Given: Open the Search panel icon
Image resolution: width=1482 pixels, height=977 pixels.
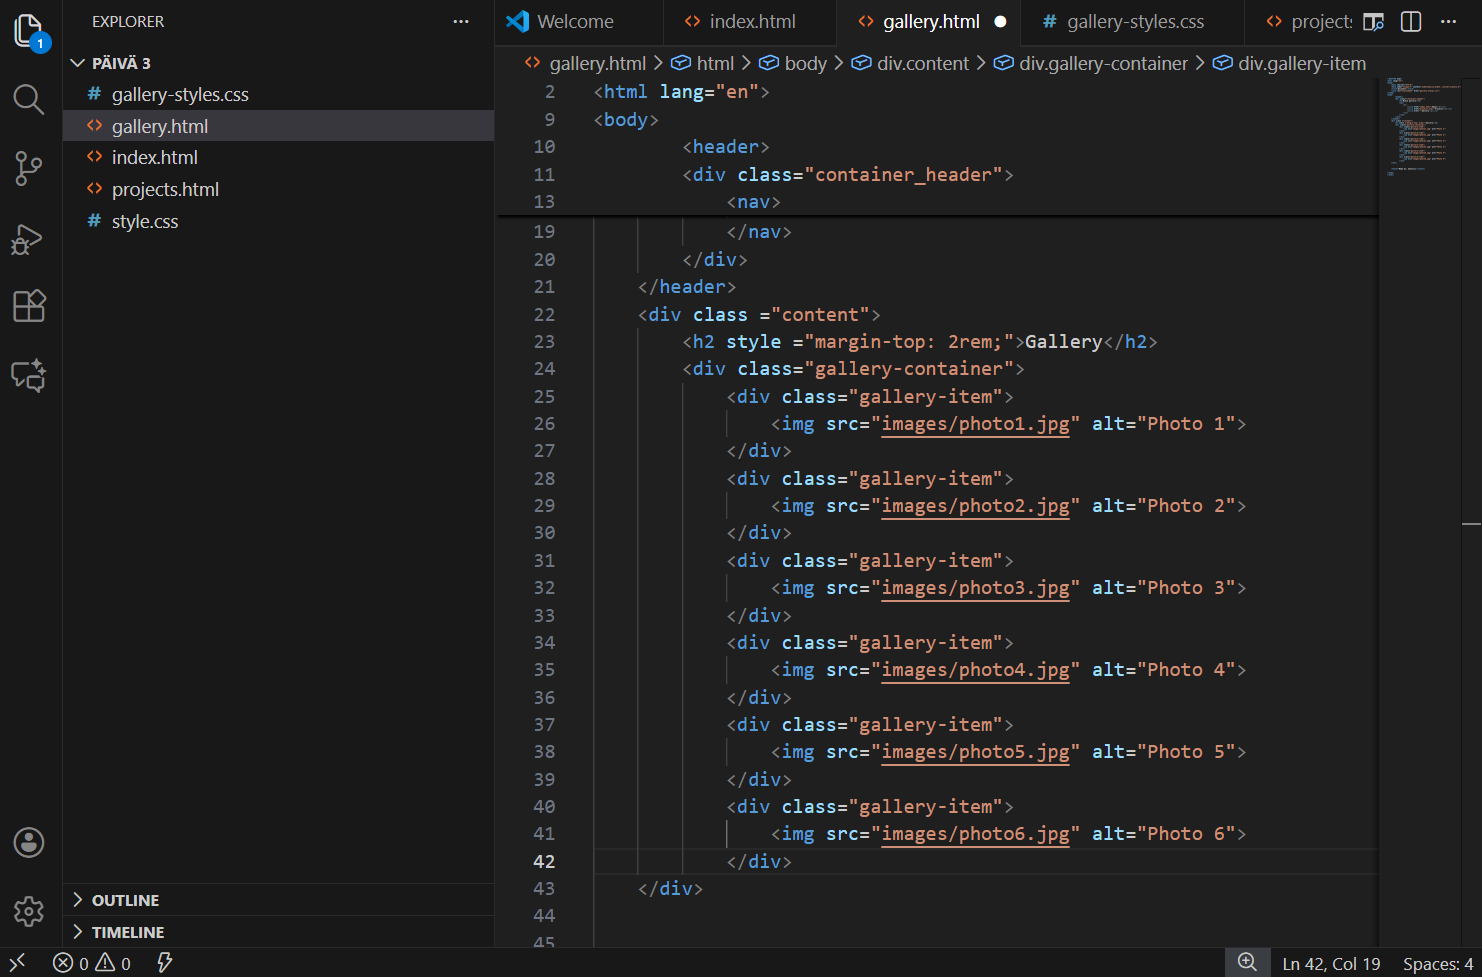Looking at the screenshot, I should pyautogui.click(x=28, y=99).
